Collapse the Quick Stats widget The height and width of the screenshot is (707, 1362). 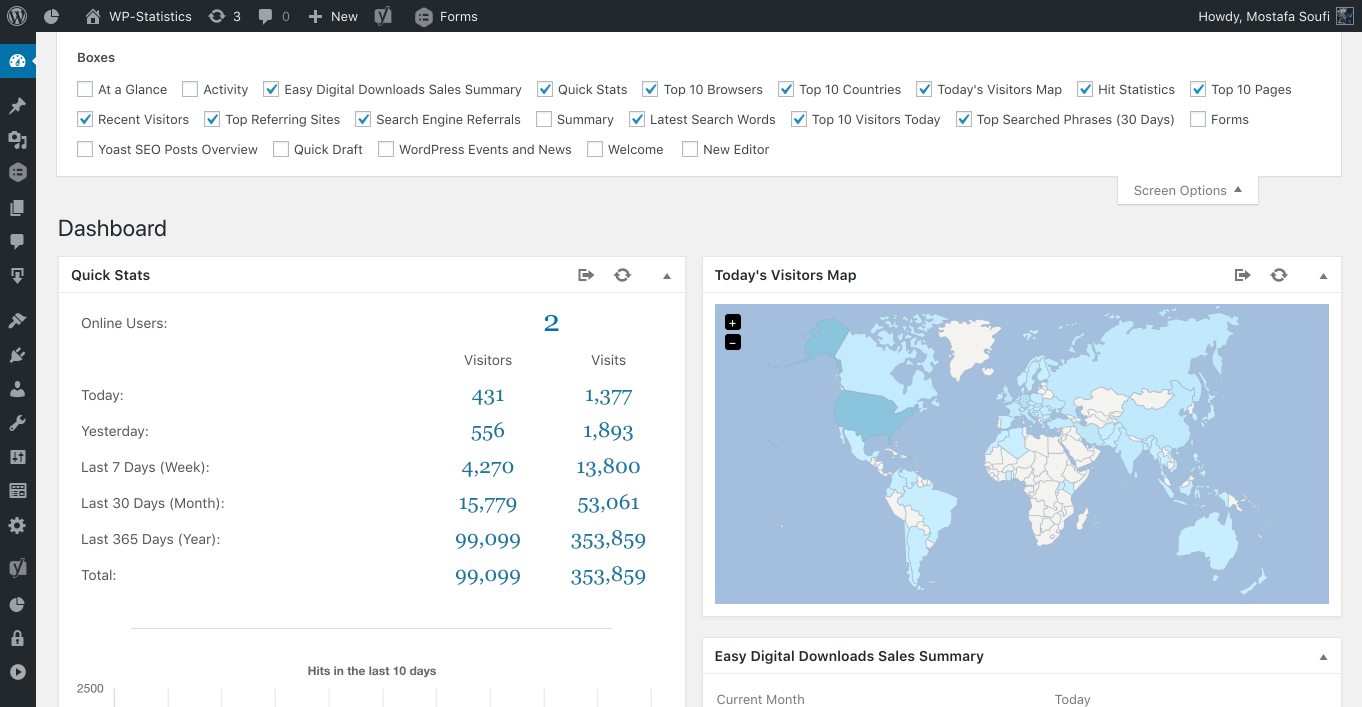[667, 276]
